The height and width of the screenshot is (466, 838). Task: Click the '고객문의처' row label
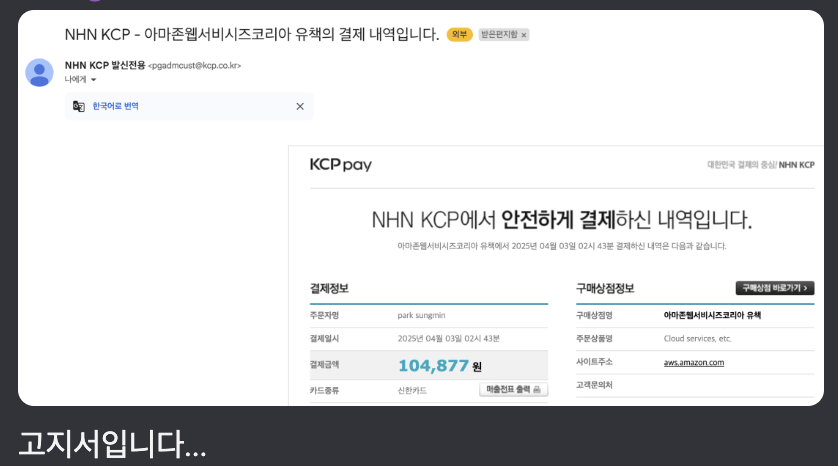pos(594,385)
